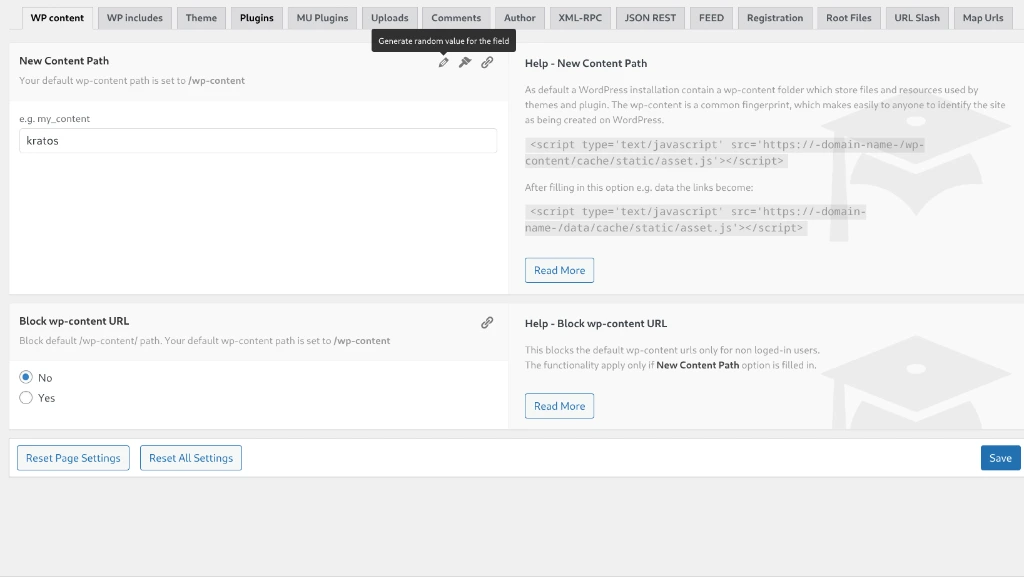This screenshot has width=1024, height=577.
Task: Click link icon beside Block wp-content URL
Action: tap(487, 322)
